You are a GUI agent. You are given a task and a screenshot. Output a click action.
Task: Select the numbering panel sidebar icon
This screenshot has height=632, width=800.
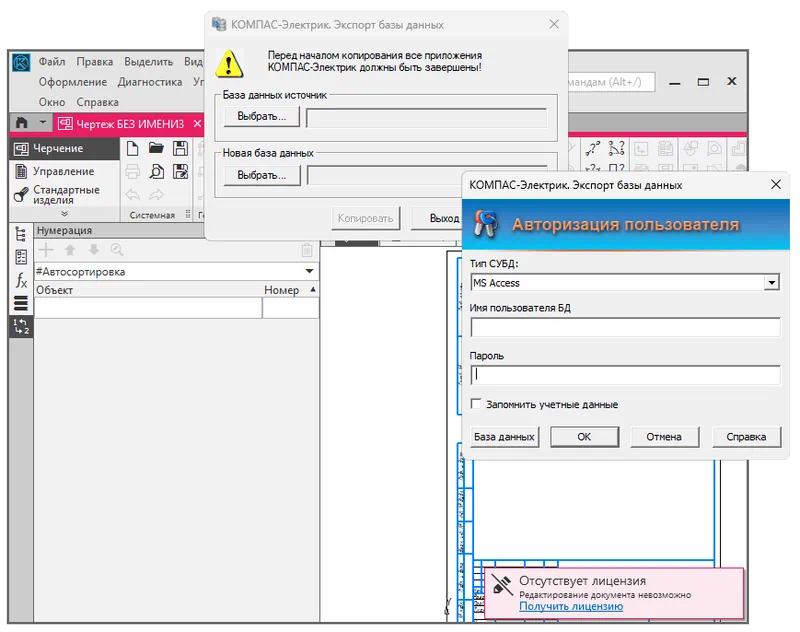(21, 326)
